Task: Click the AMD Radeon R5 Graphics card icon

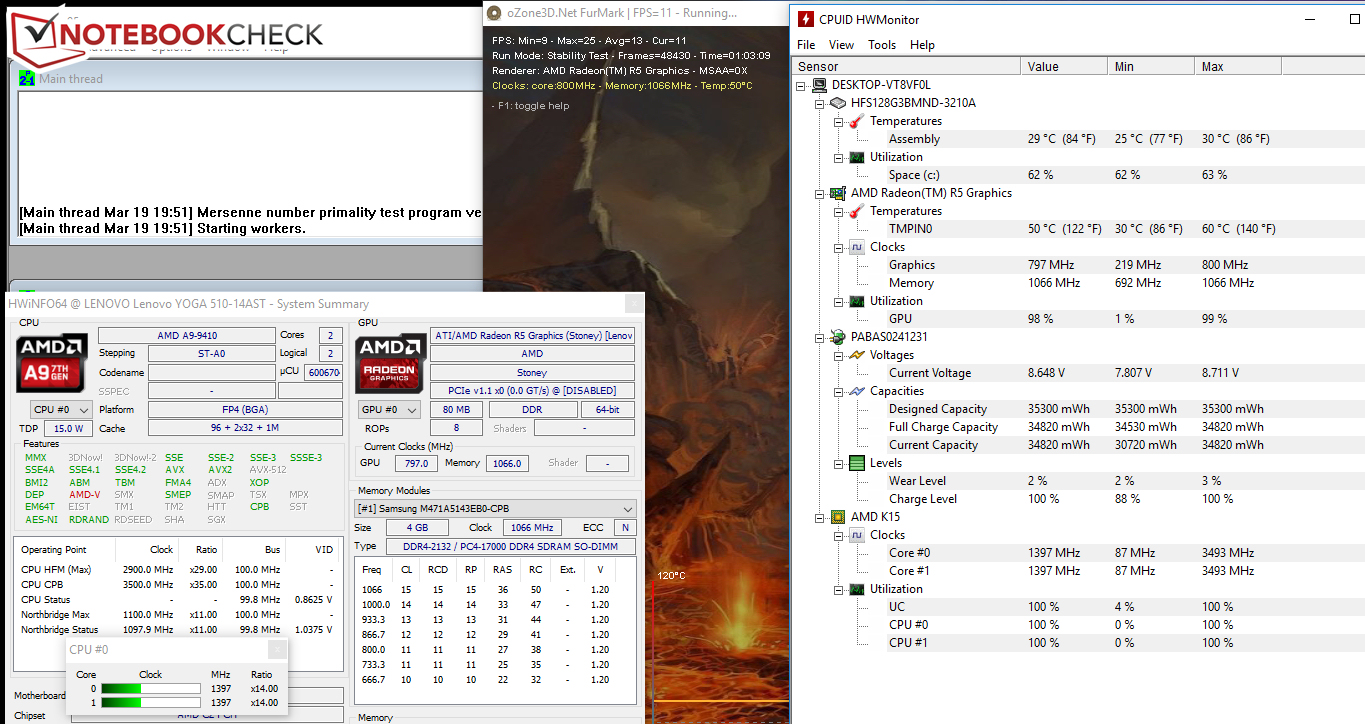Action: click(838, 193)
